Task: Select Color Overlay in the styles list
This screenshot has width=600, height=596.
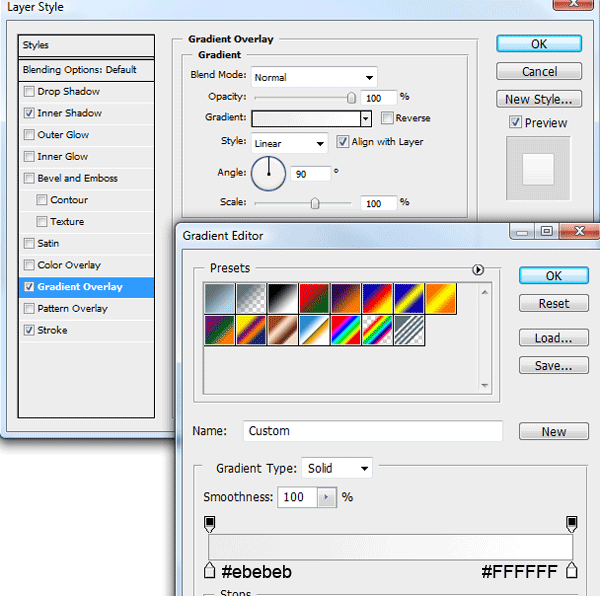Action: [69, 265]
